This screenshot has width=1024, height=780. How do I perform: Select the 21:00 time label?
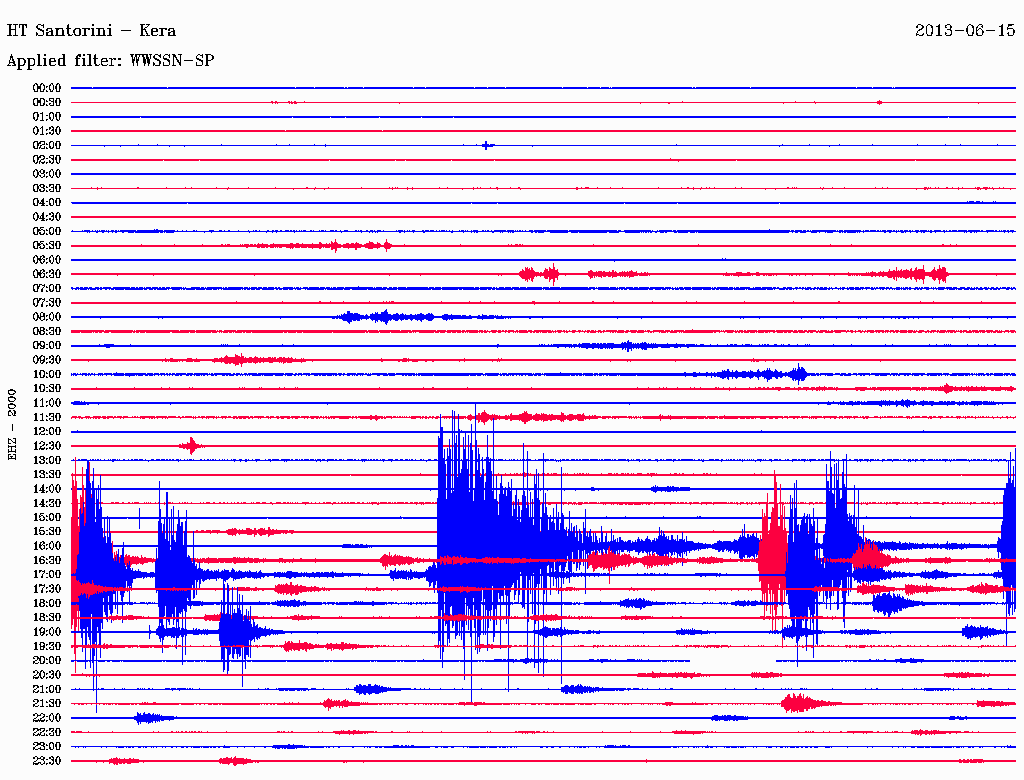pyautogui.click(x=47, y=689)
